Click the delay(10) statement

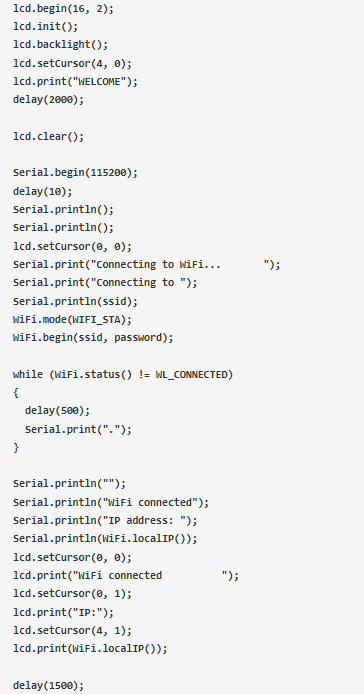tap(43, 191)
